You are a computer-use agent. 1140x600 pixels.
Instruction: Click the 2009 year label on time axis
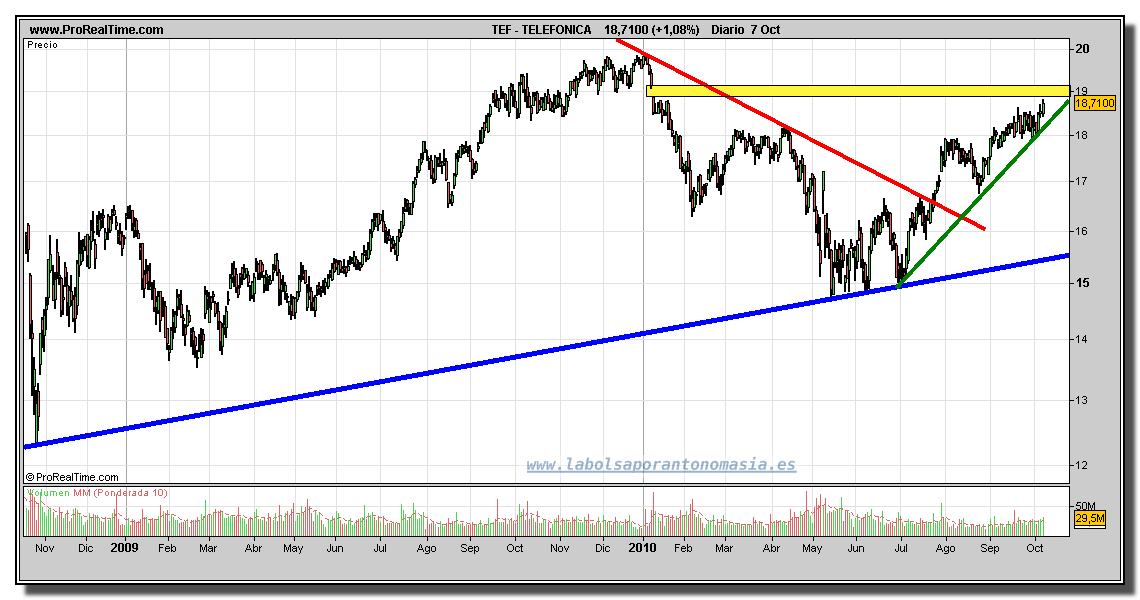125,548
